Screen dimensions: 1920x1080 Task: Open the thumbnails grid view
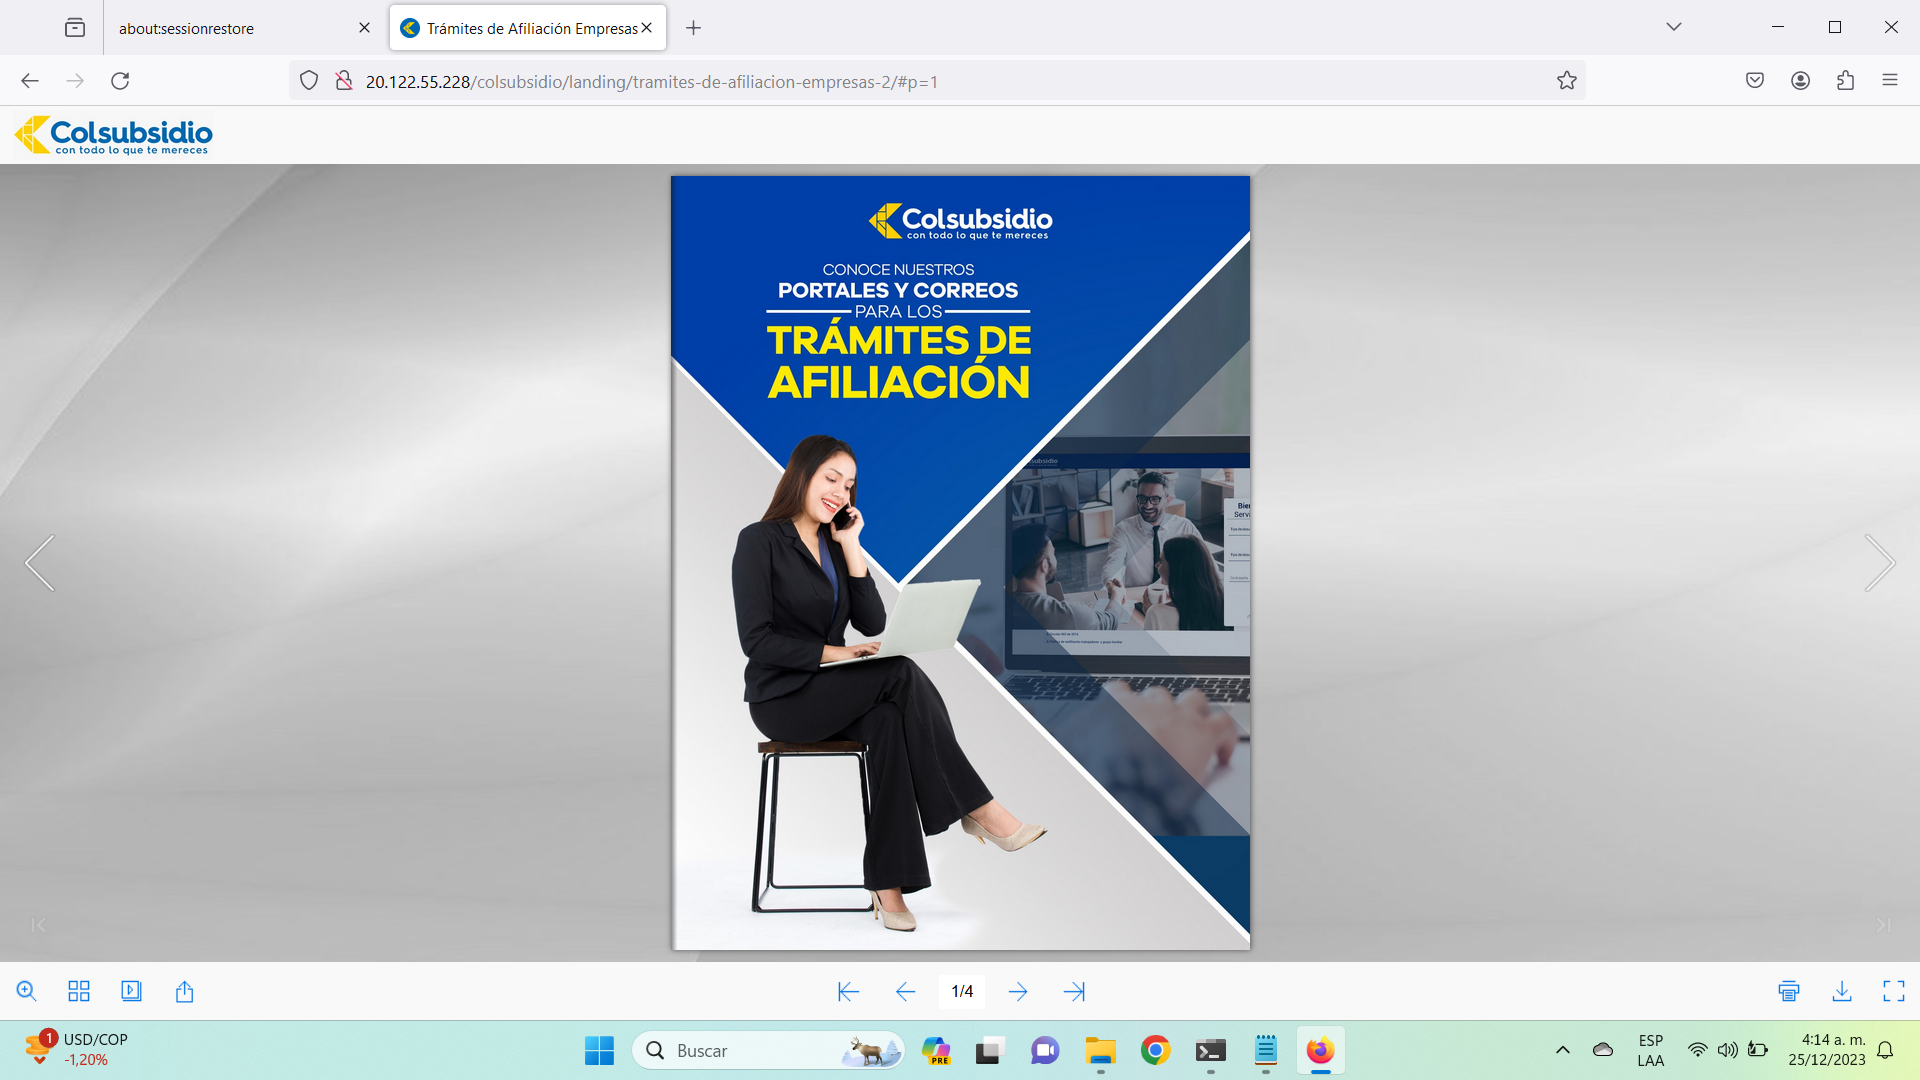tap(79, 991)
